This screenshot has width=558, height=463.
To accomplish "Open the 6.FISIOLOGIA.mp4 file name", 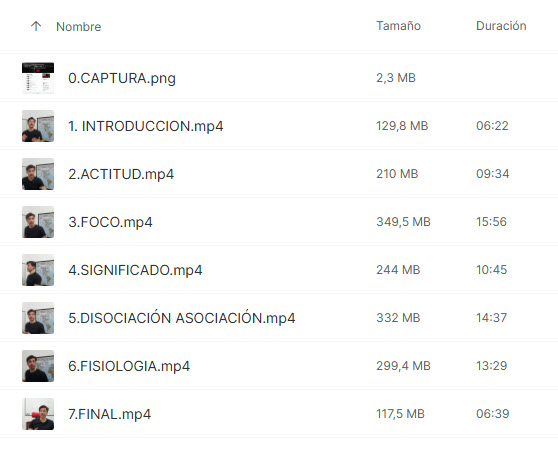I will click(129, 366).
